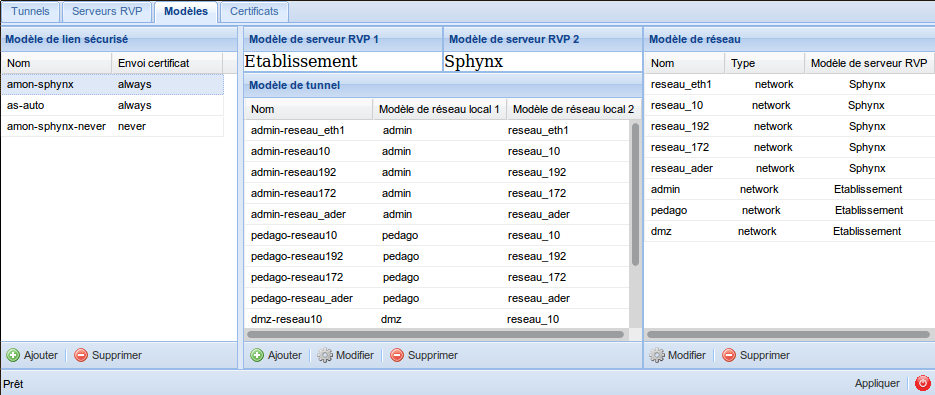This screenshot has width=935, height=395.
Task: Click Appliquer to apply changes
Action: 877,383
